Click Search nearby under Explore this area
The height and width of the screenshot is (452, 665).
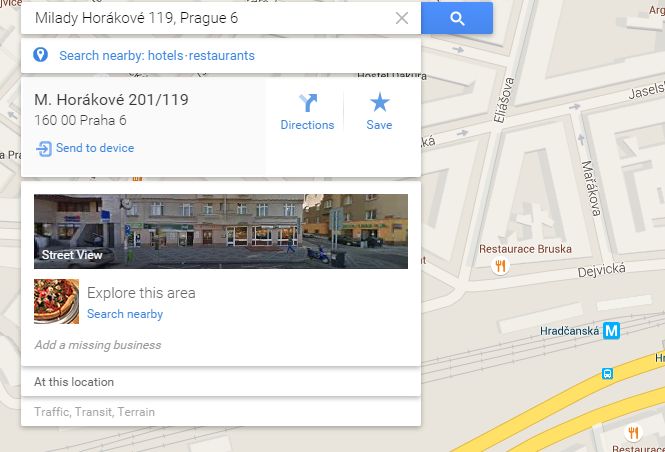(x=125, y=314)
